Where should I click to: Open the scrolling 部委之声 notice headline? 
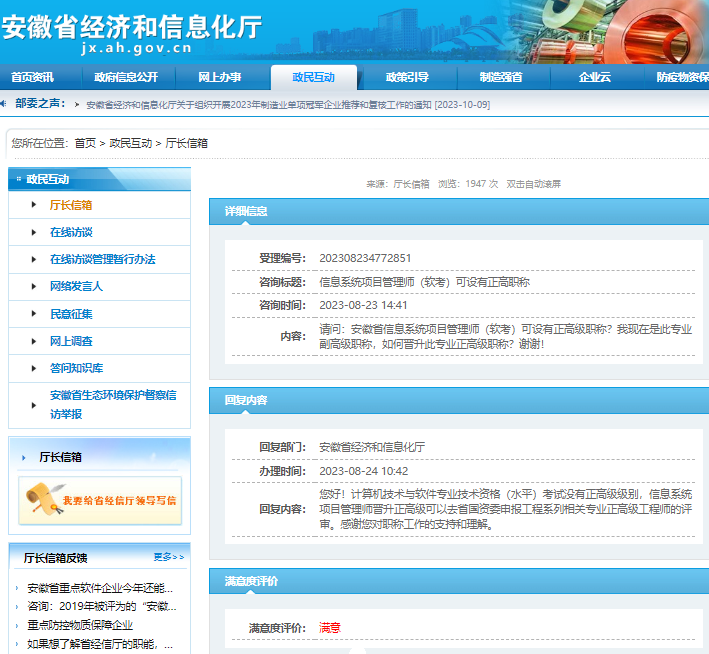tap(288, 105)
